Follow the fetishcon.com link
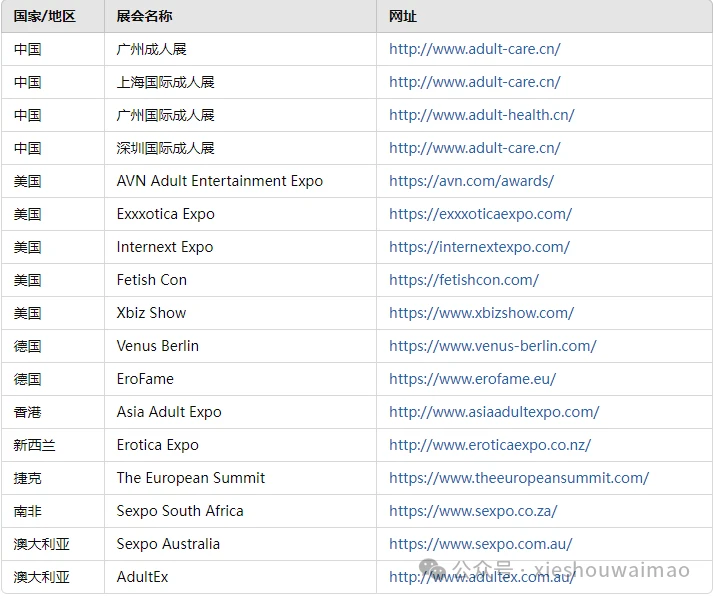Viewport: 713px width, 599px height. tap(464, 280)
